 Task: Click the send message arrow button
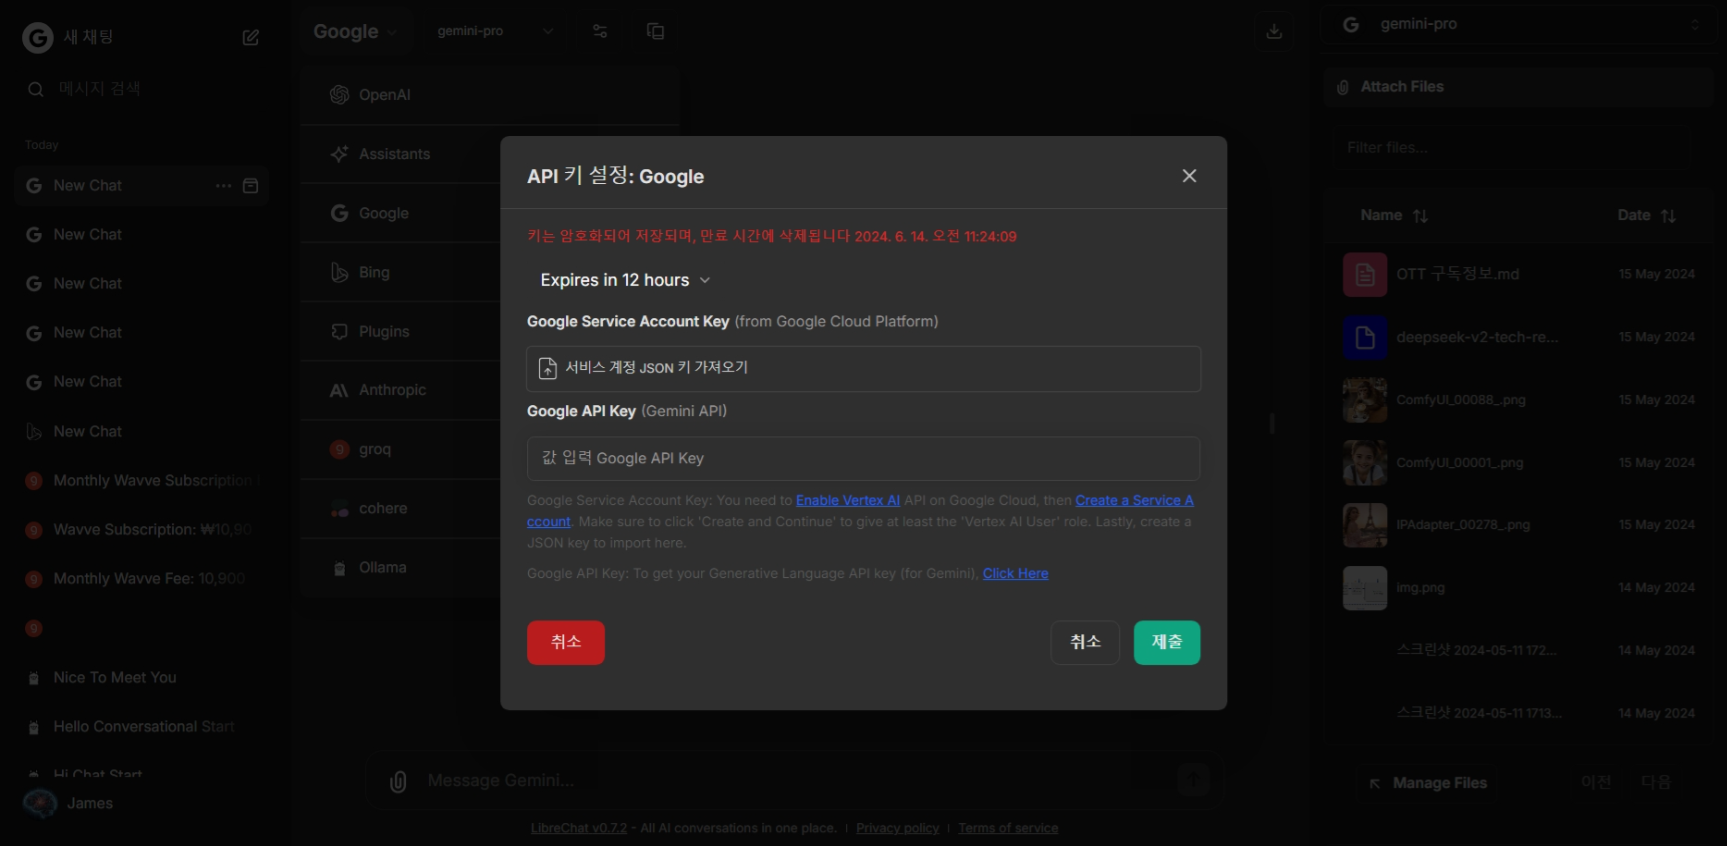click(x=1193, y=780)
